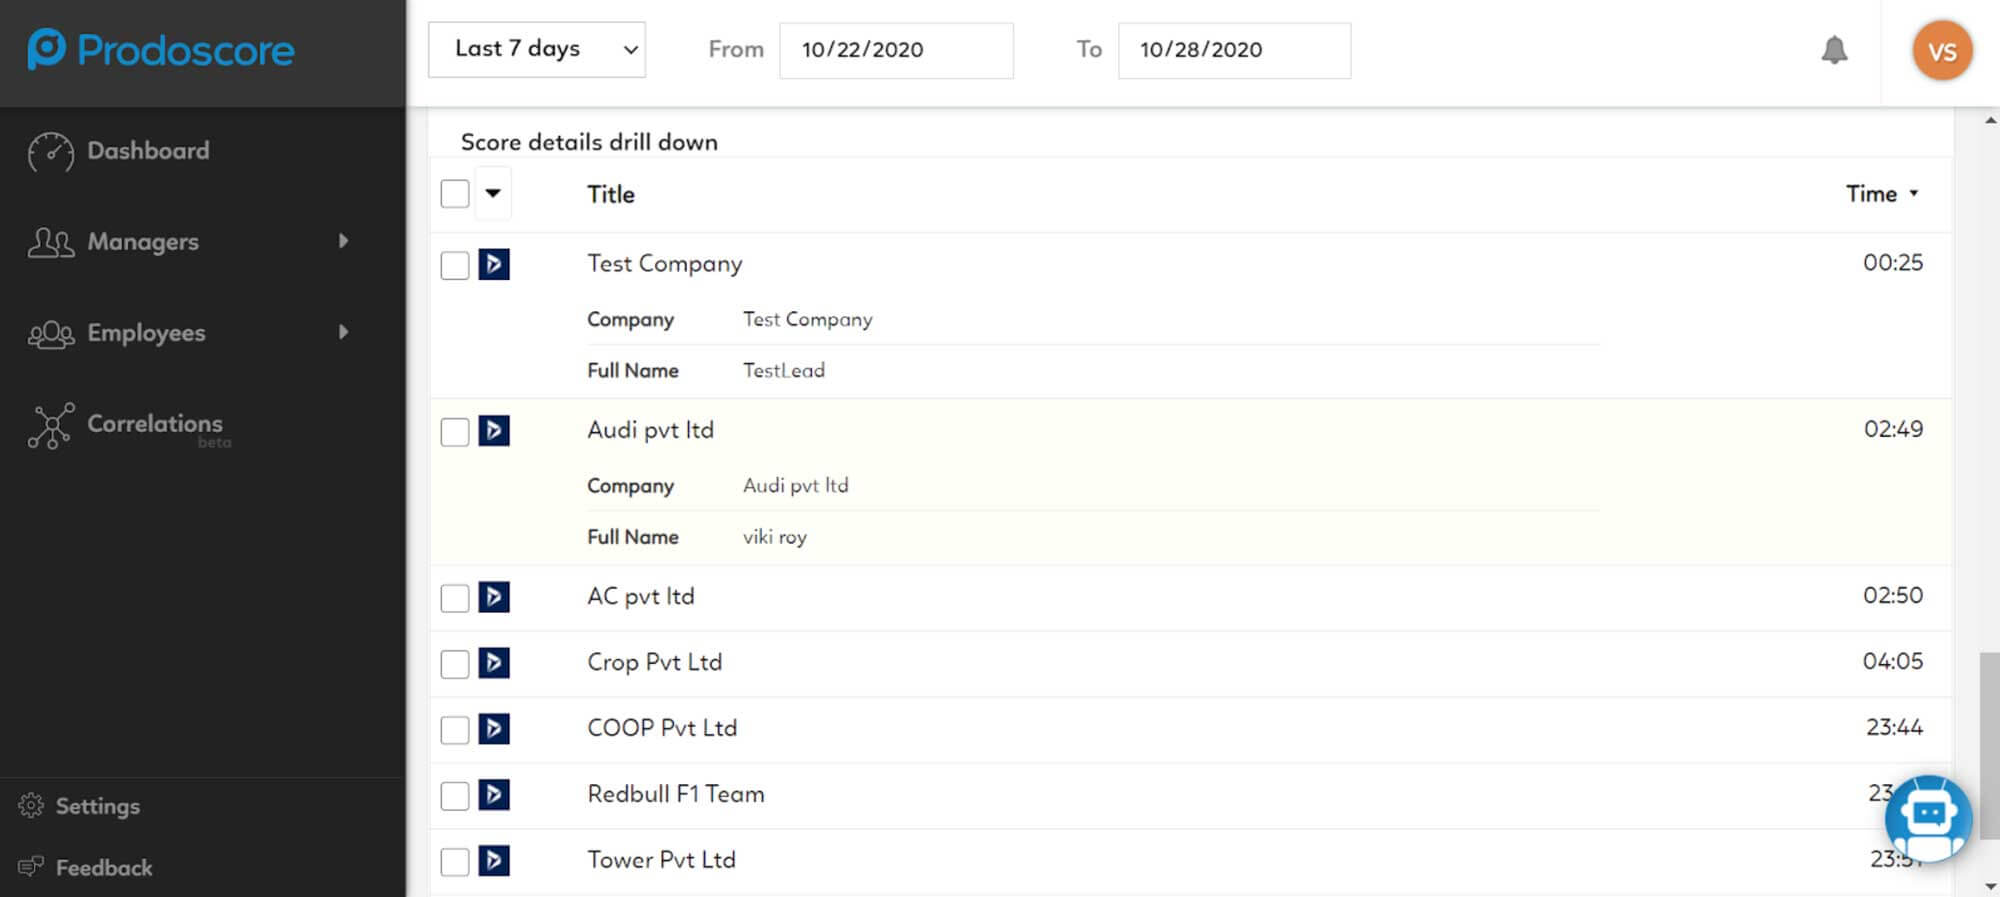Image resolution: width=2000 pixels, height=897 pixels.
Task: Click the Feedback chat icon
Action: pyautogui.click(x=31, y=866)
